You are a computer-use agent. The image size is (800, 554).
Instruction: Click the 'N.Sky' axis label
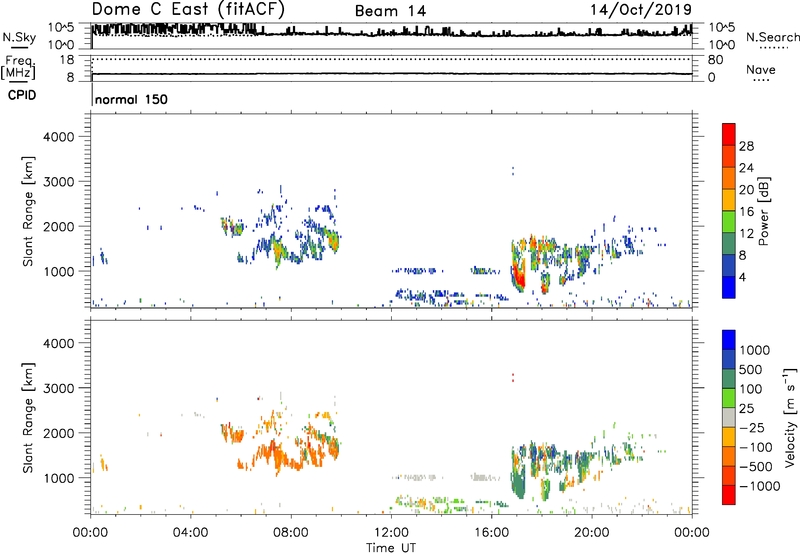(19, 37)
